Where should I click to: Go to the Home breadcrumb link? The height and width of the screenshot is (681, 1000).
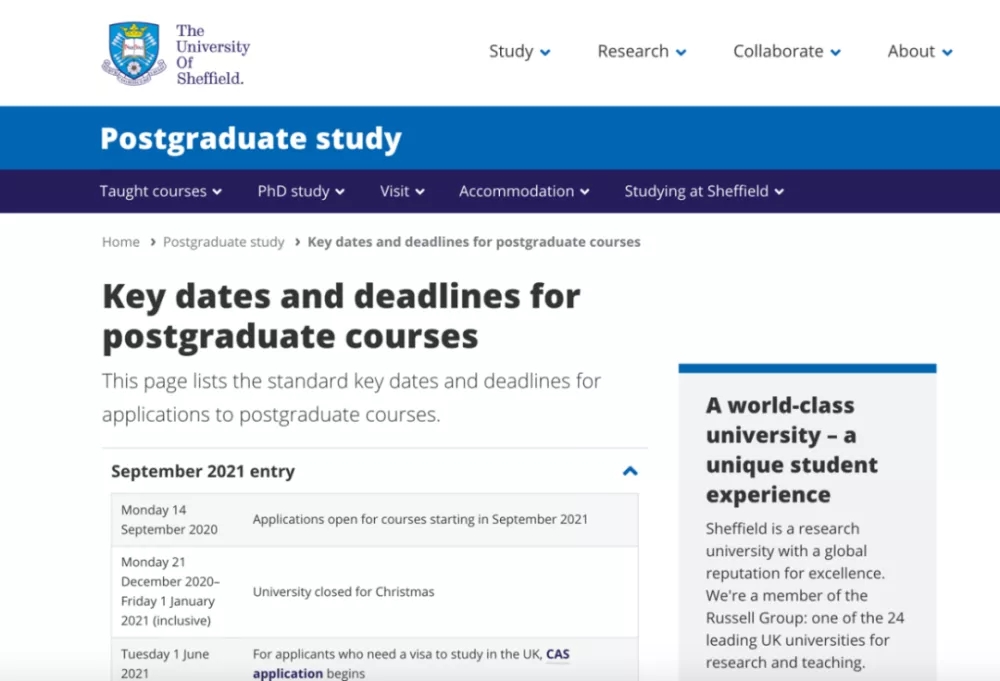(121, 242)
